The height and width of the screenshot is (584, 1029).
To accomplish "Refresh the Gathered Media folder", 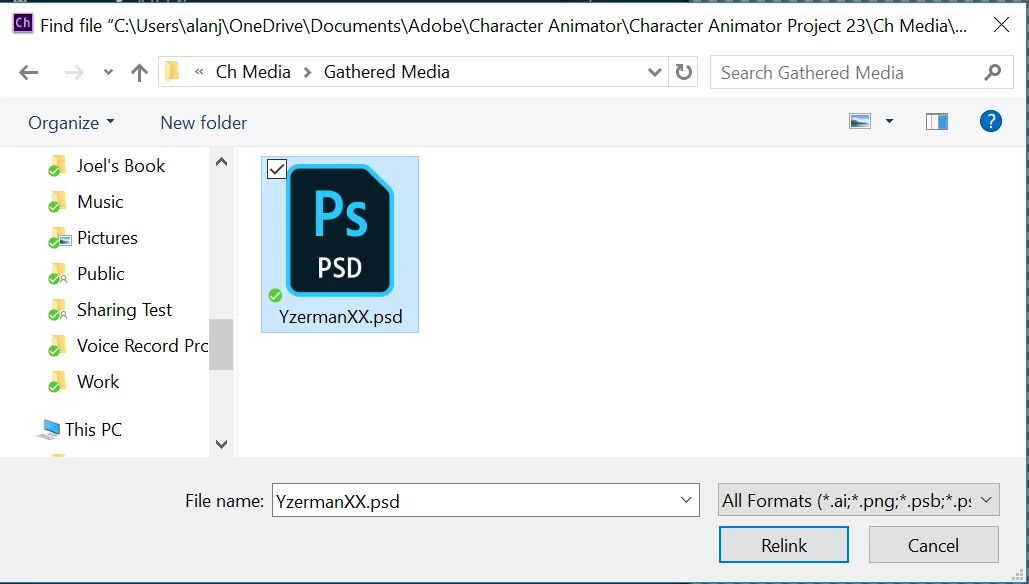I will point(683,72).
